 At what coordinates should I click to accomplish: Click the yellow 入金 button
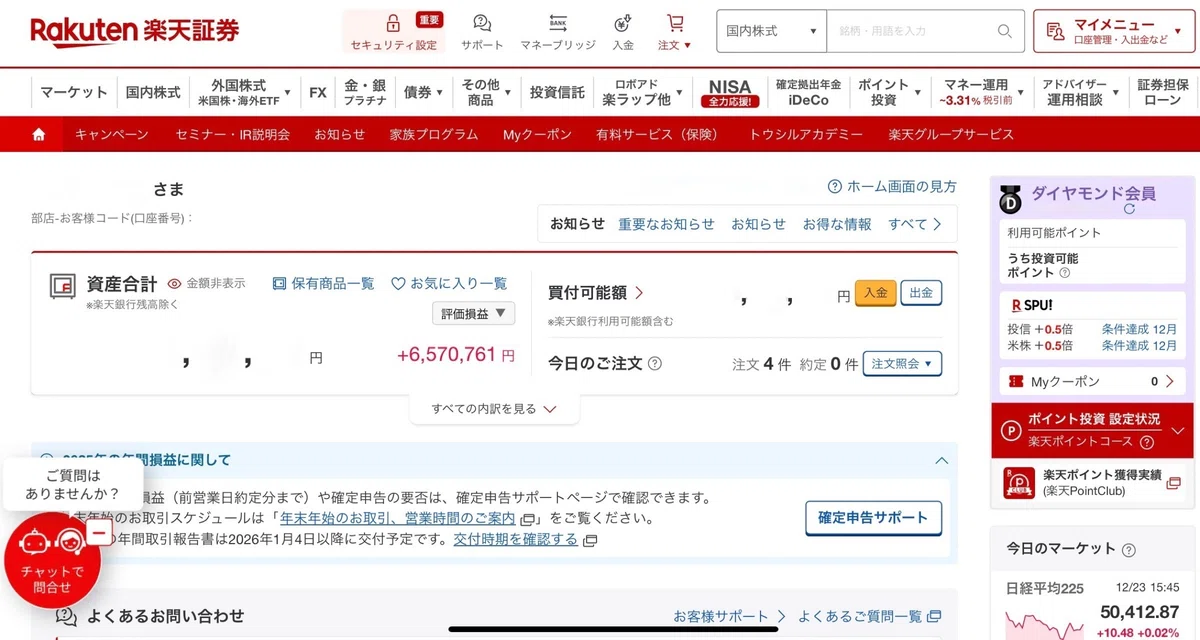pyautogui.click(x=875, y=293)
